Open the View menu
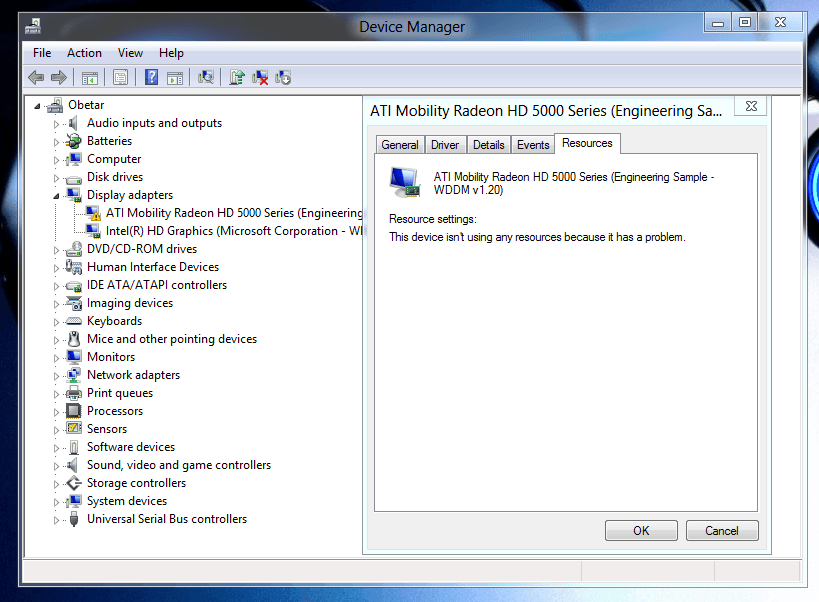This screenshot has height=602, width=819. [x=130, y=53]
